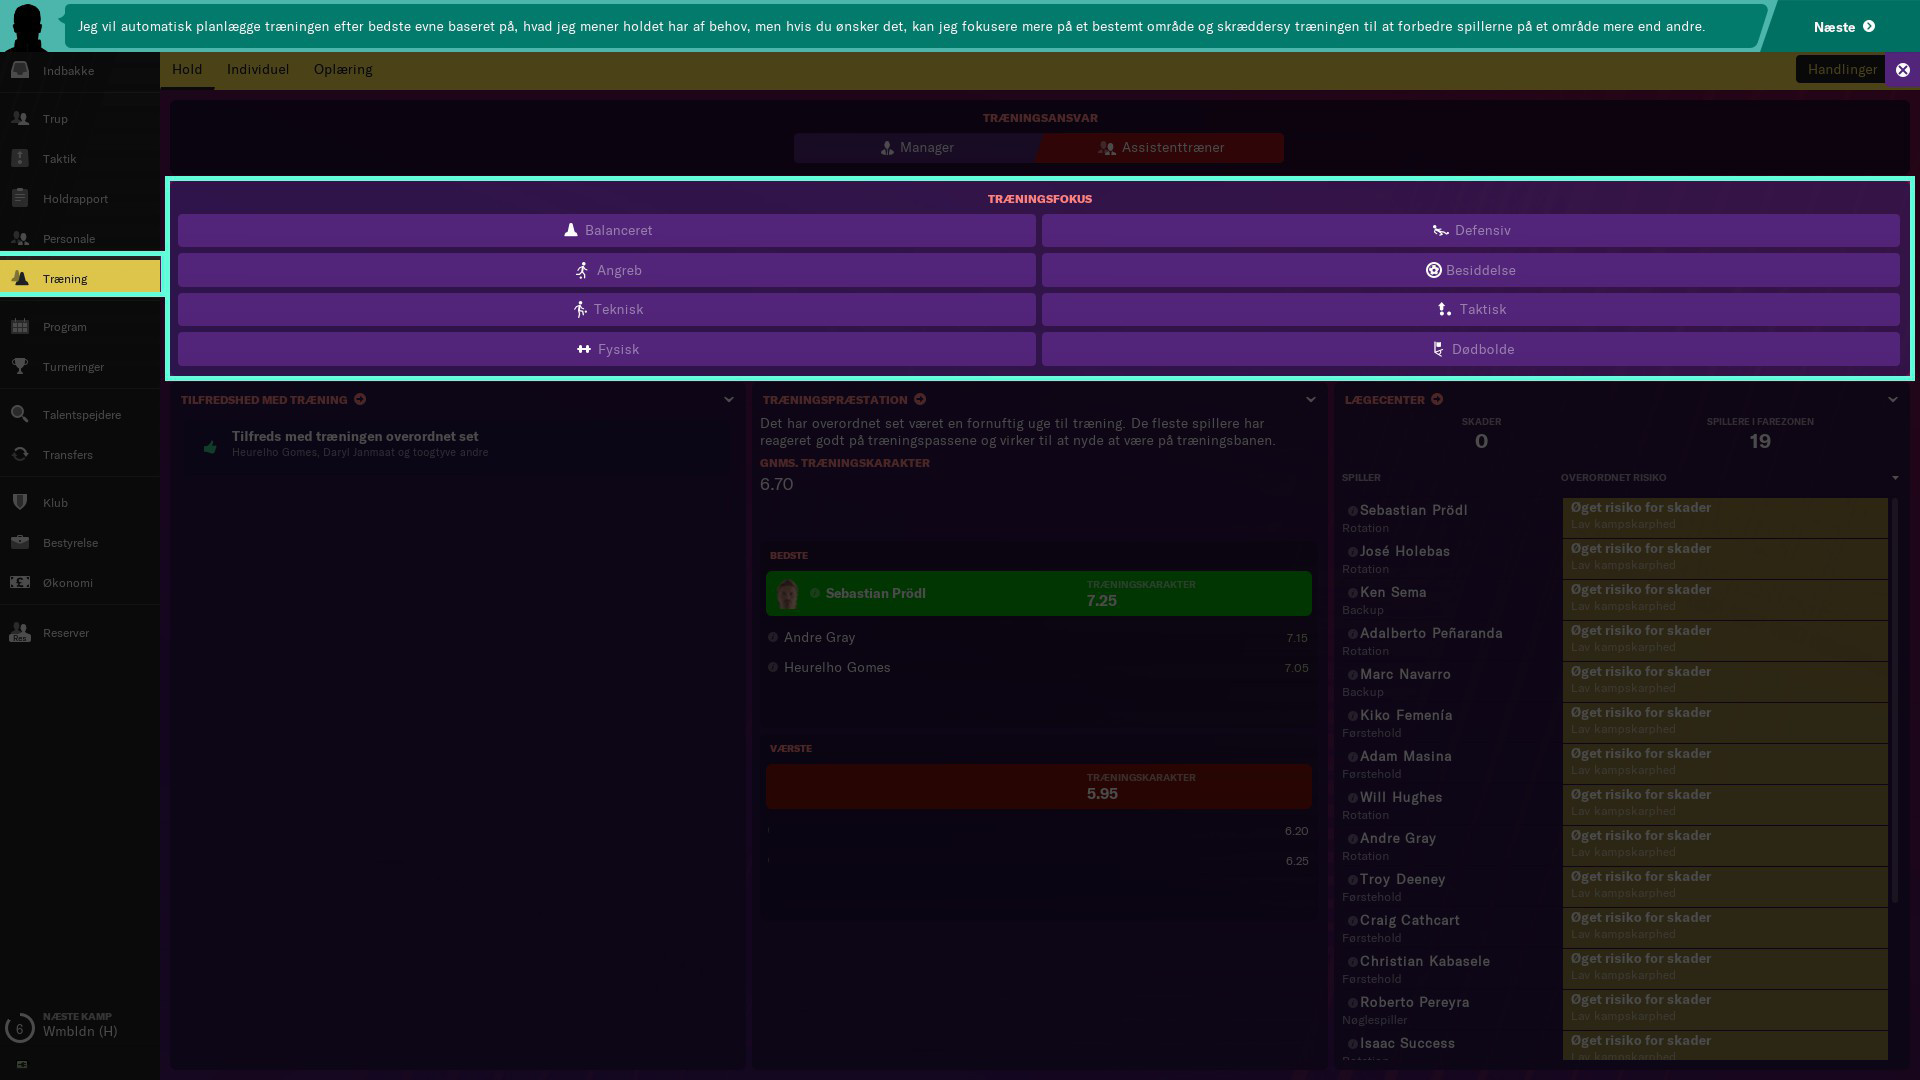Select Sebastian Prödl best trainer row
Screen dimensions: 1920x1080
click(1038, 593)
